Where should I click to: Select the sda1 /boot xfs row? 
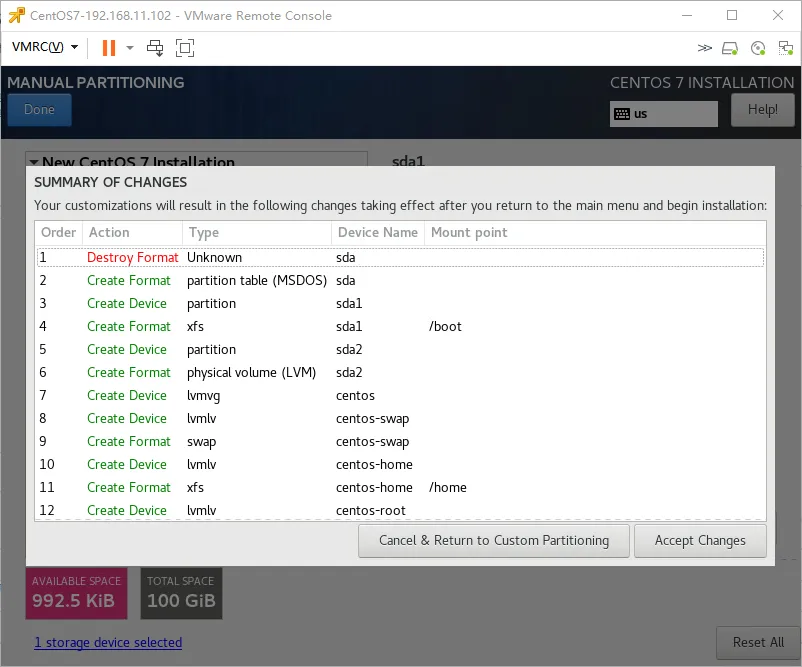(400, 326)
